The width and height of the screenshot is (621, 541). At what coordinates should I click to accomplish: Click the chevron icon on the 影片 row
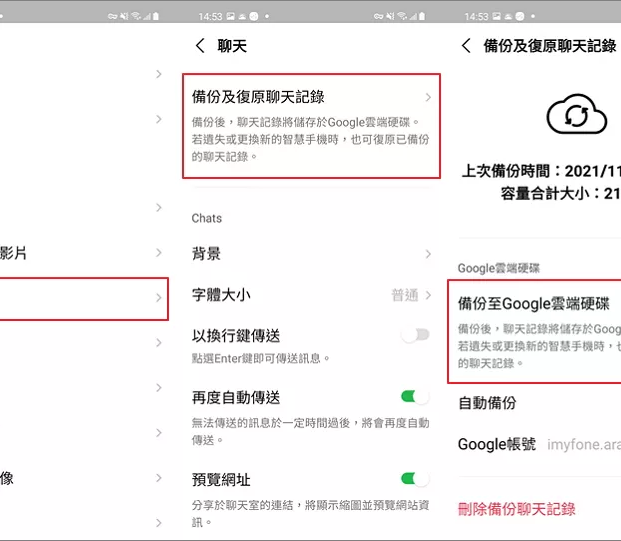[x=158, y=254]
